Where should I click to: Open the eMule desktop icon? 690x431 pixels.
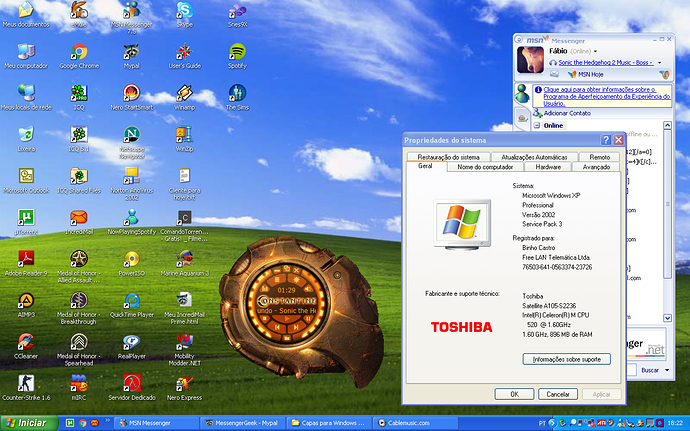click(x=79, y=14)
